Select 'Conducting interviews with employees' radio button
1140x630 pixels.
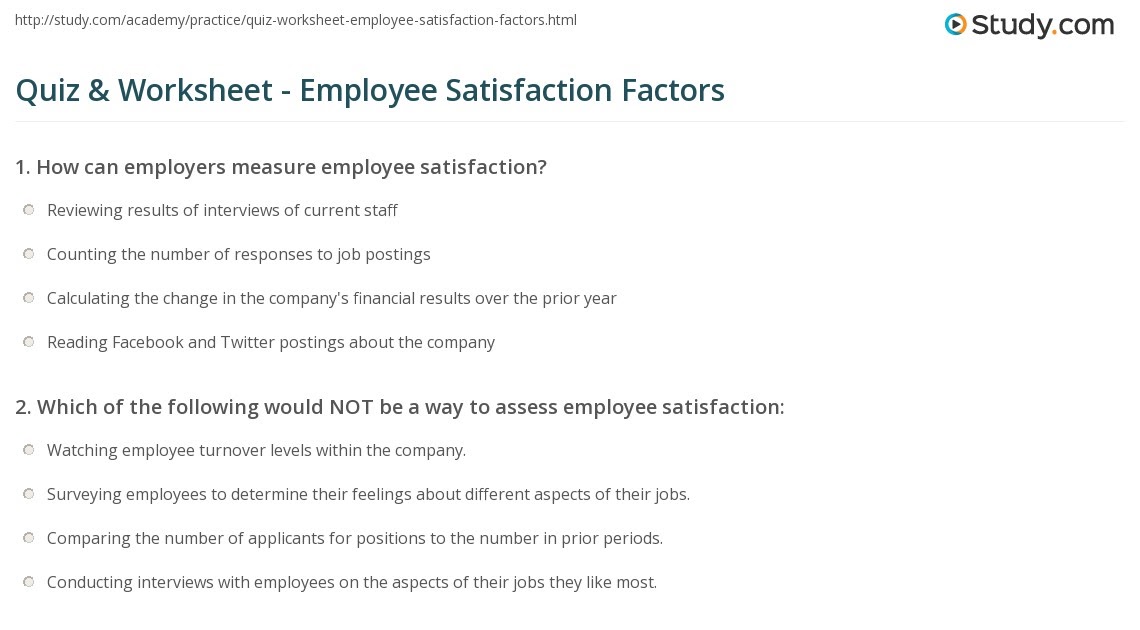click(x=28, y=581)
